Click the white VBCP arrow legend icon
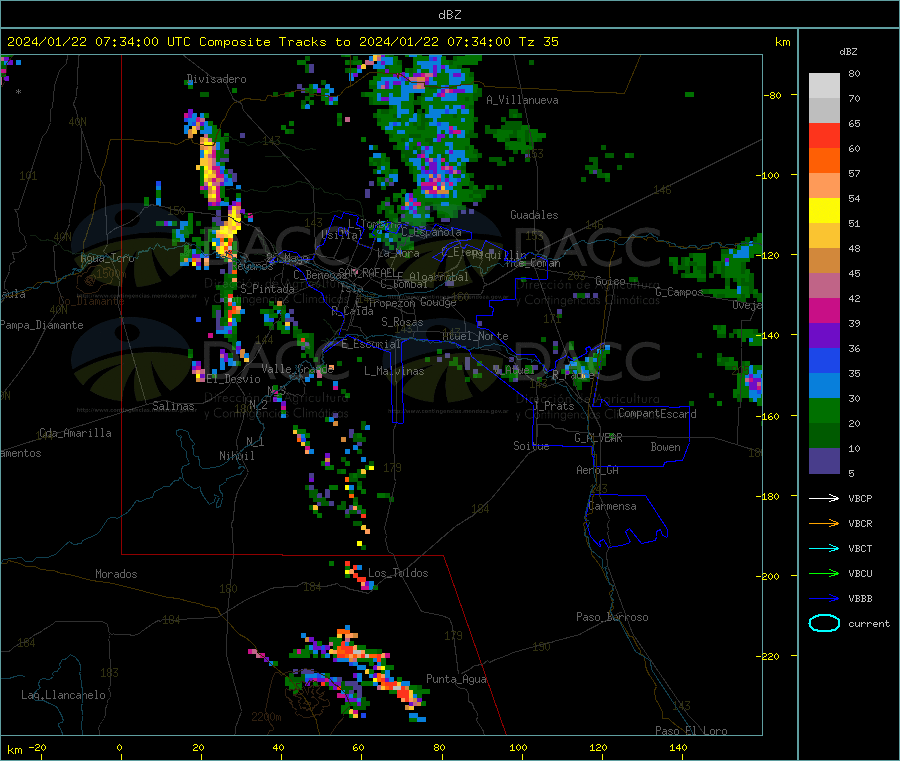 click(824, 498)
